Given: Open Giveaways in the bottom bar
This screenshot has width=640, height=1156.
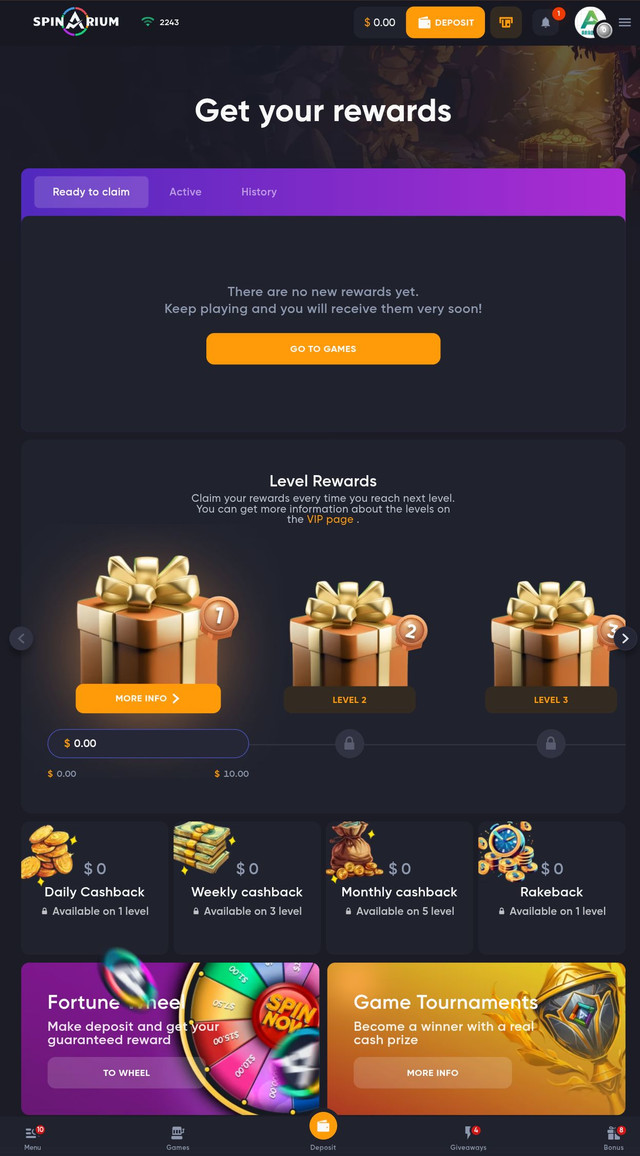Looking at the screenshot, I should click(468, 1138).
